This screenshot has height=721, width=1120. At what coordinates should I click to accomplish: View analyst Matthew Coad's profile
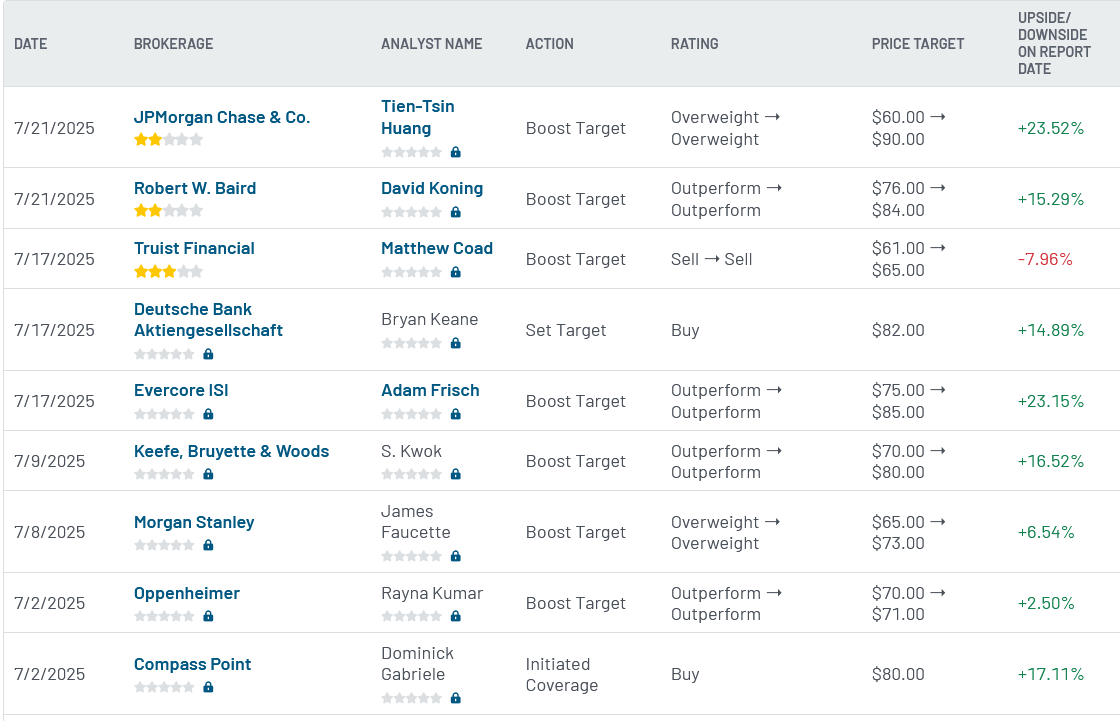tap(437, 248)
